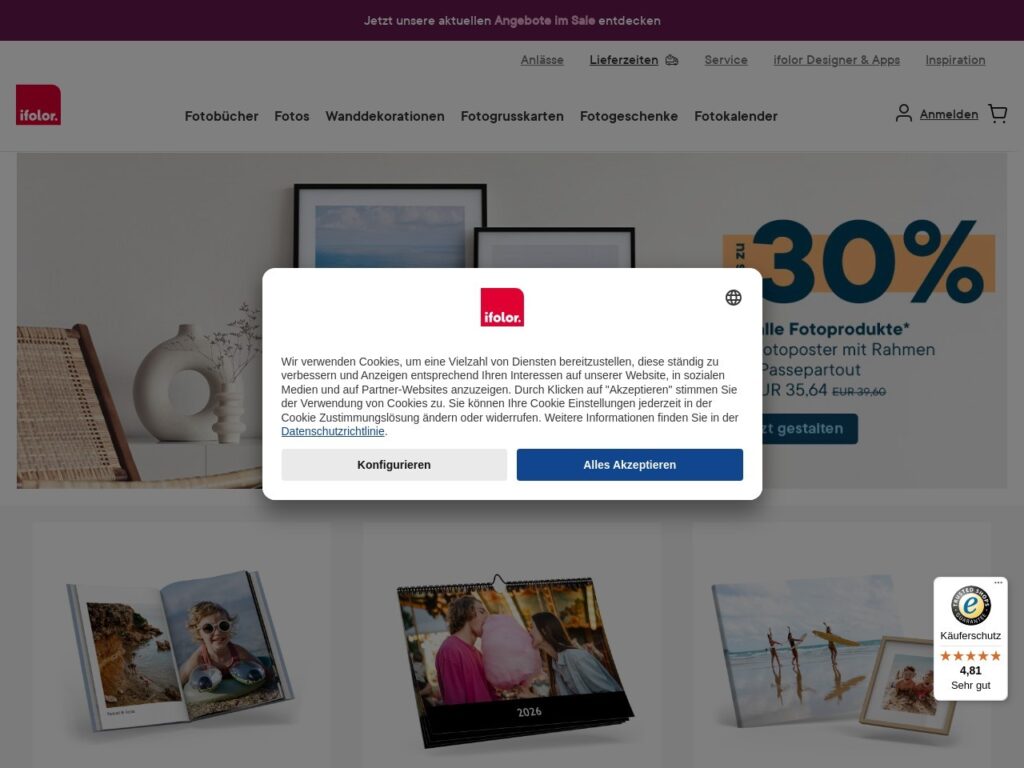This screenshot has width=1024, height=768.
Task: Expand the Anlässe top navigation link
Action: click(x=542, y=60)
